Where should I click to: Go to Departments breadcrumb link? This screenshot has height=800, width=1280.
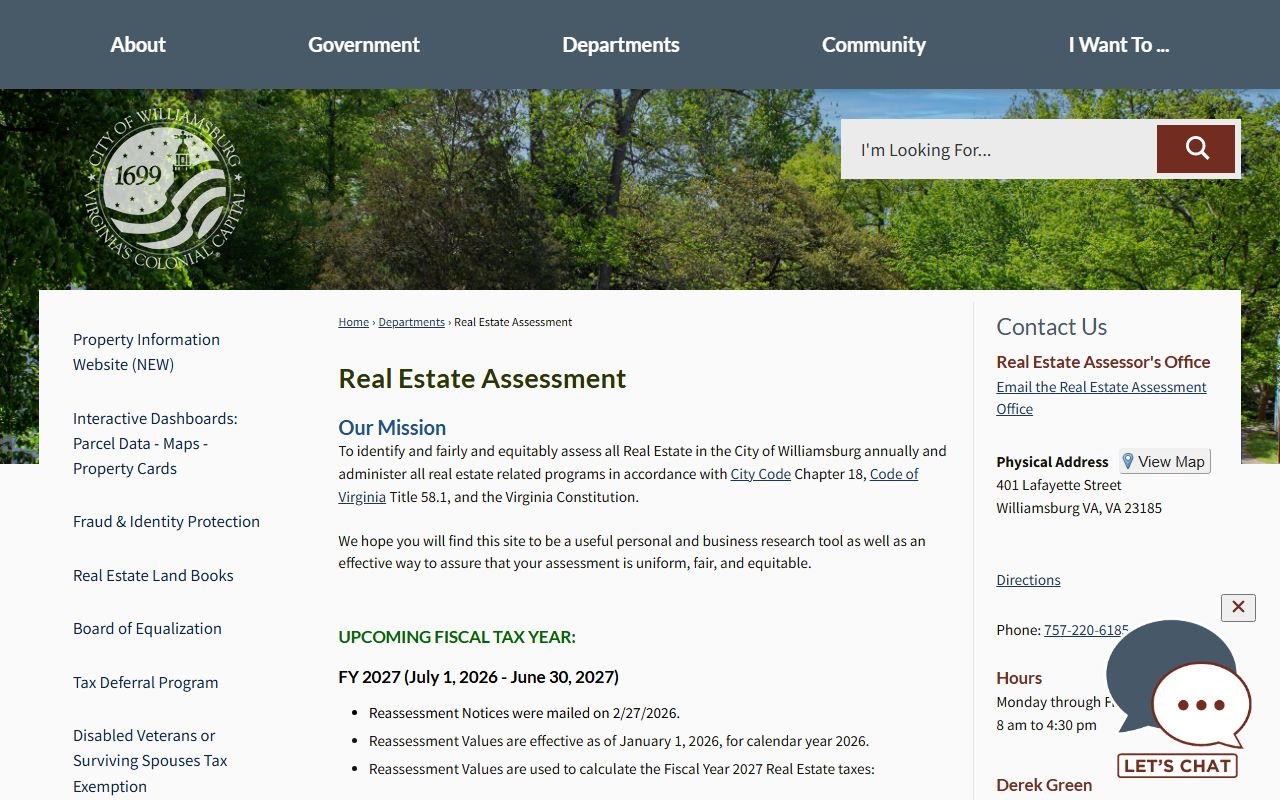point(412,322)
